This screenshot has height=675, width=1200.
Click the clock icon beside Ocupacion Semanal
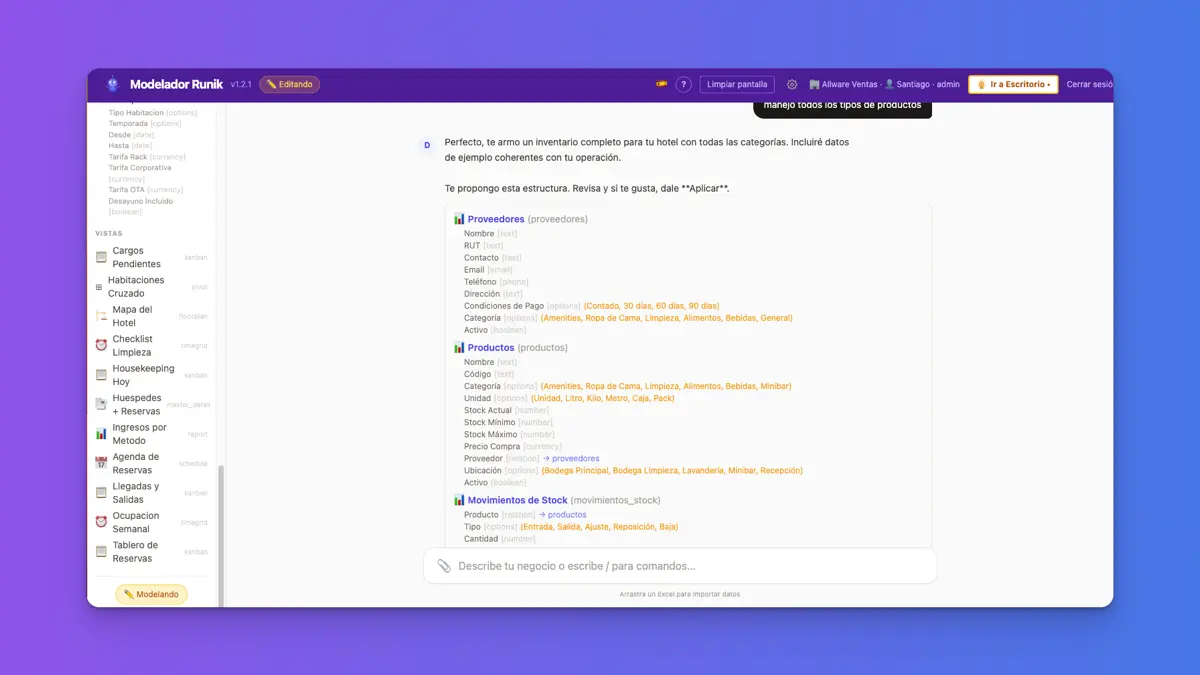[x=101, y=522]
